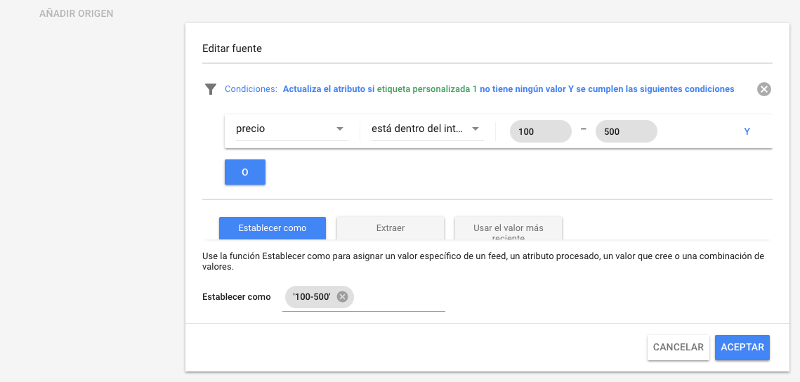Switch to the Establecer como tab
The image size is (800, 382).
[272, 228]
